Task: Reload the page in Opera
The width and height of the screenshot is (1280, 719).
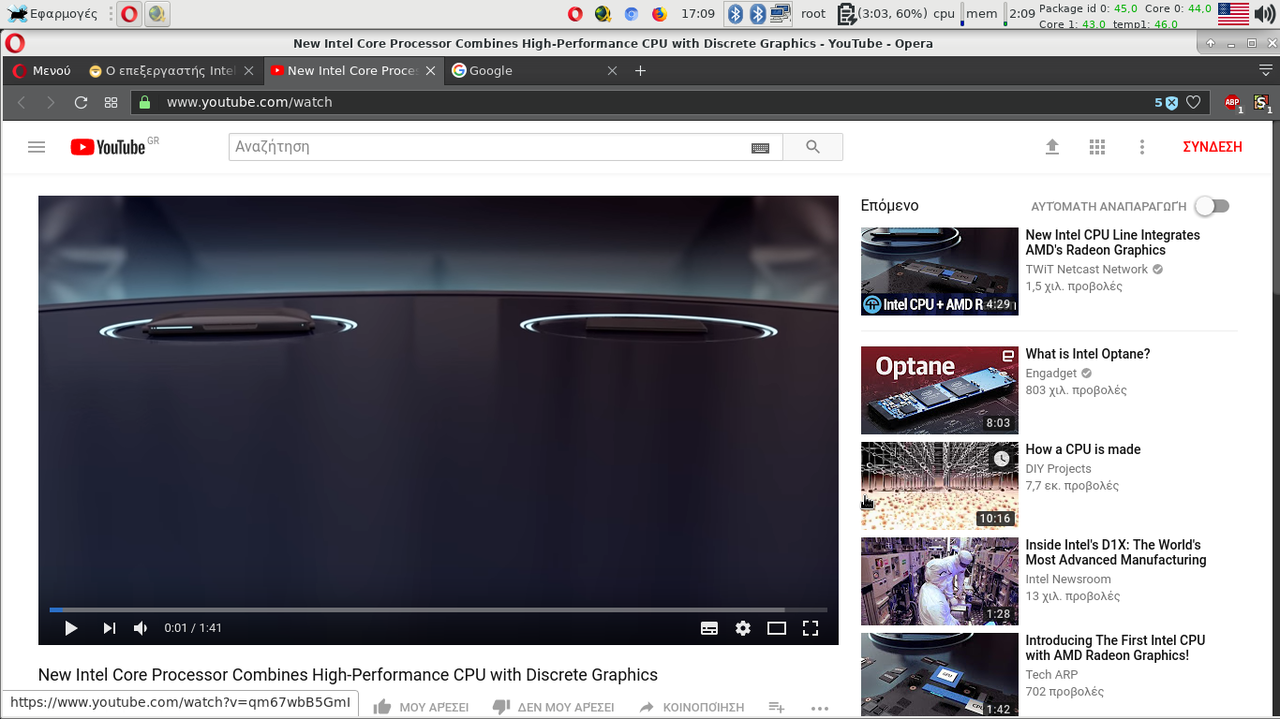Action: click(x=81, y=102)
